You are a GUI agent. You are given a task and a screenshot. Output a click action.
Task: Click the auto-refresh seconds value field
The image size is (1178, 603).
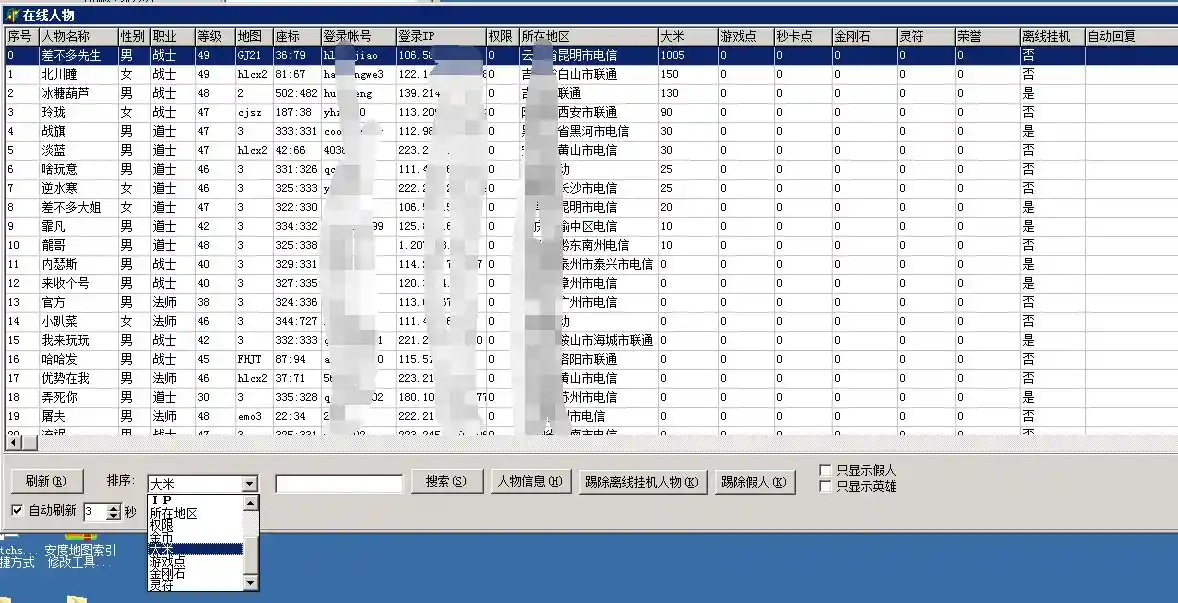(95, 512)
